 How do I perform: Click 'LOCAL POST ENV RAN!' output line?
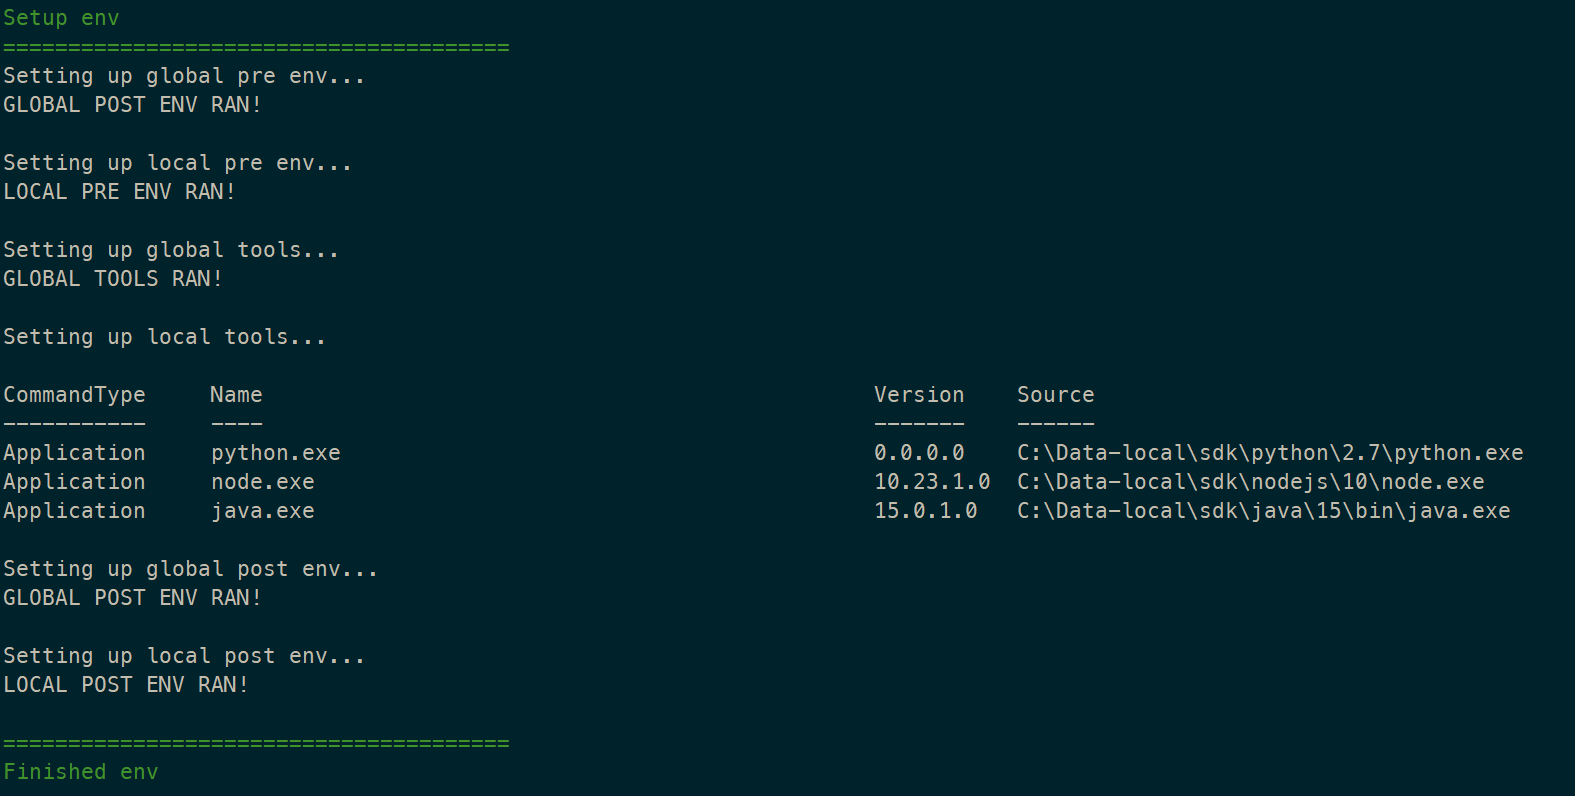[126, 685]
